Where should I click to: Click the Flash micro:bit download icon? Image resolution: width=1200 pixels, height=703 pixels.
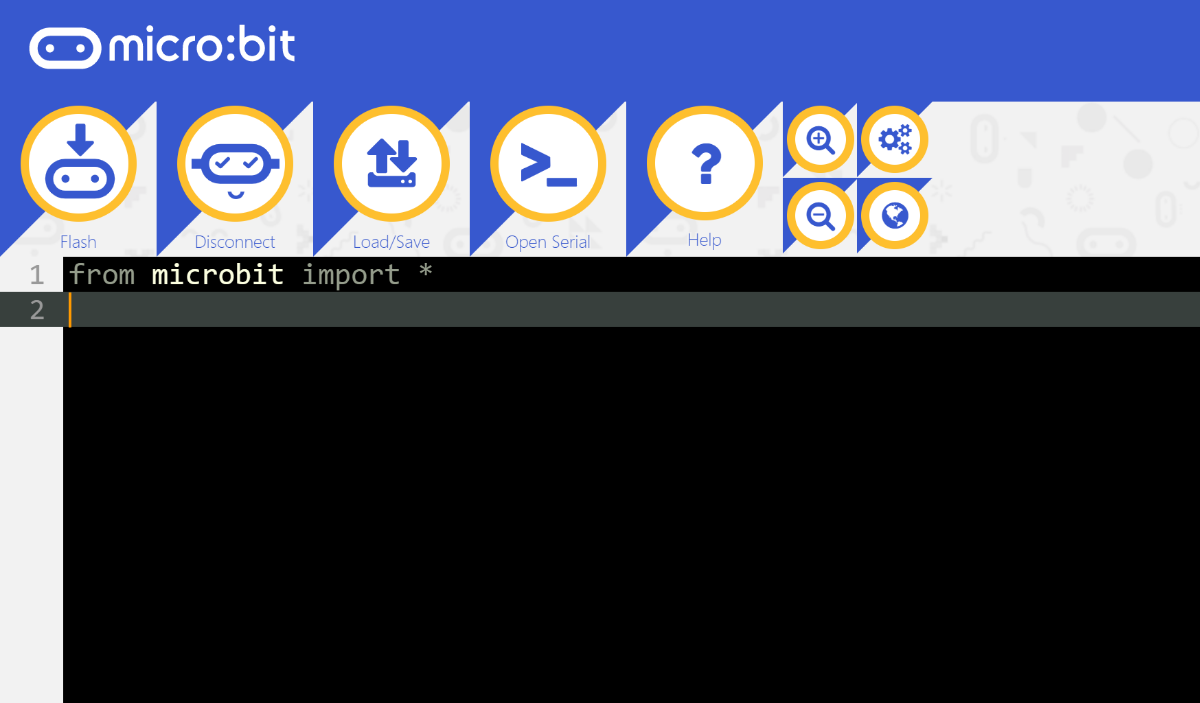tap(79, 163)
